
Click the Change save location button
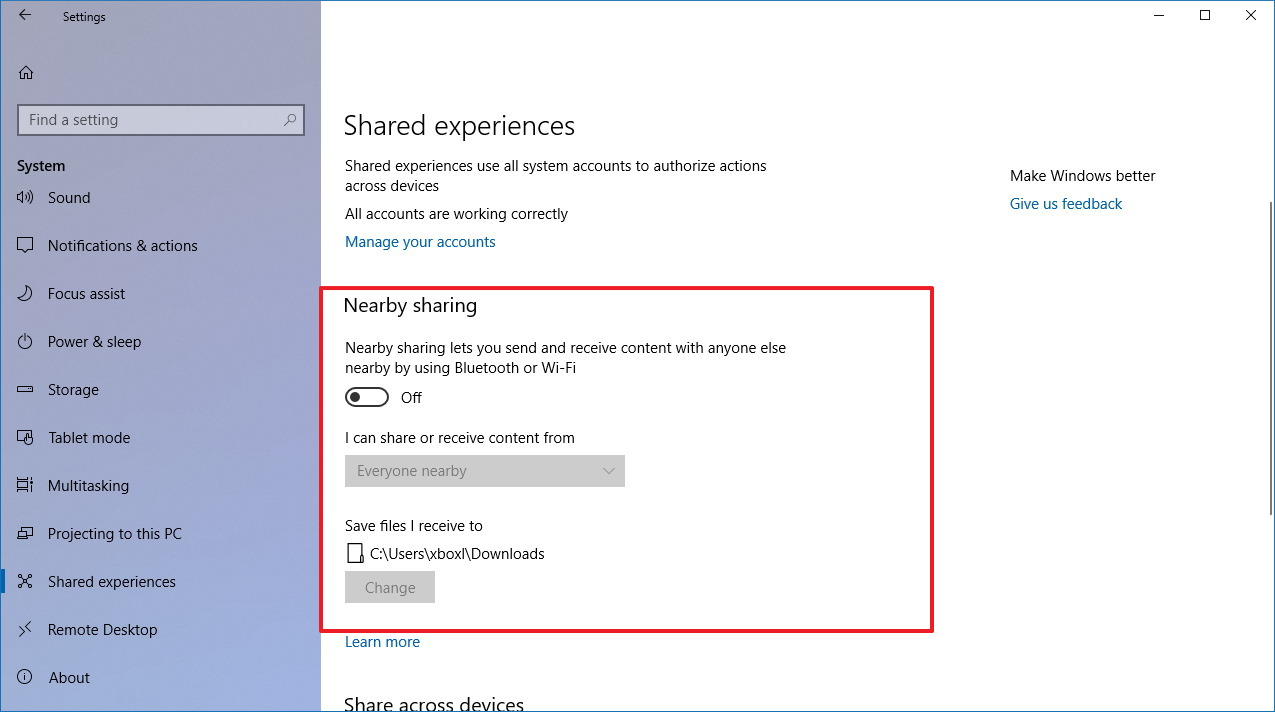[390, 588]
